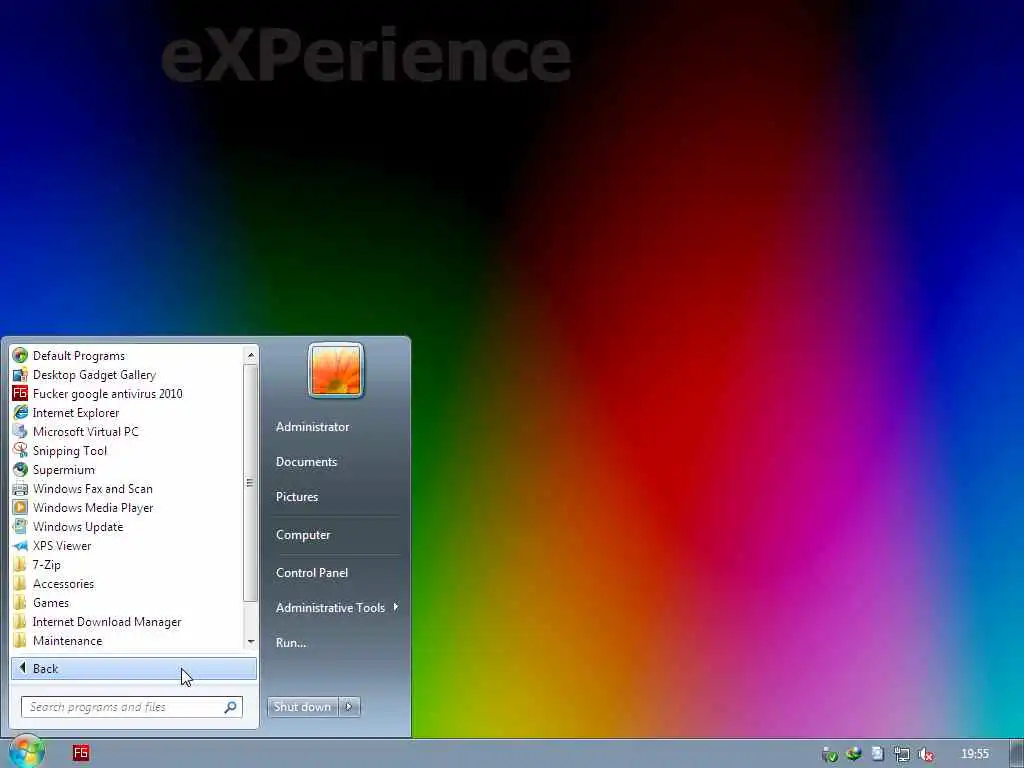
Task: Launch XPS Viewer
Action: (127, 545)
